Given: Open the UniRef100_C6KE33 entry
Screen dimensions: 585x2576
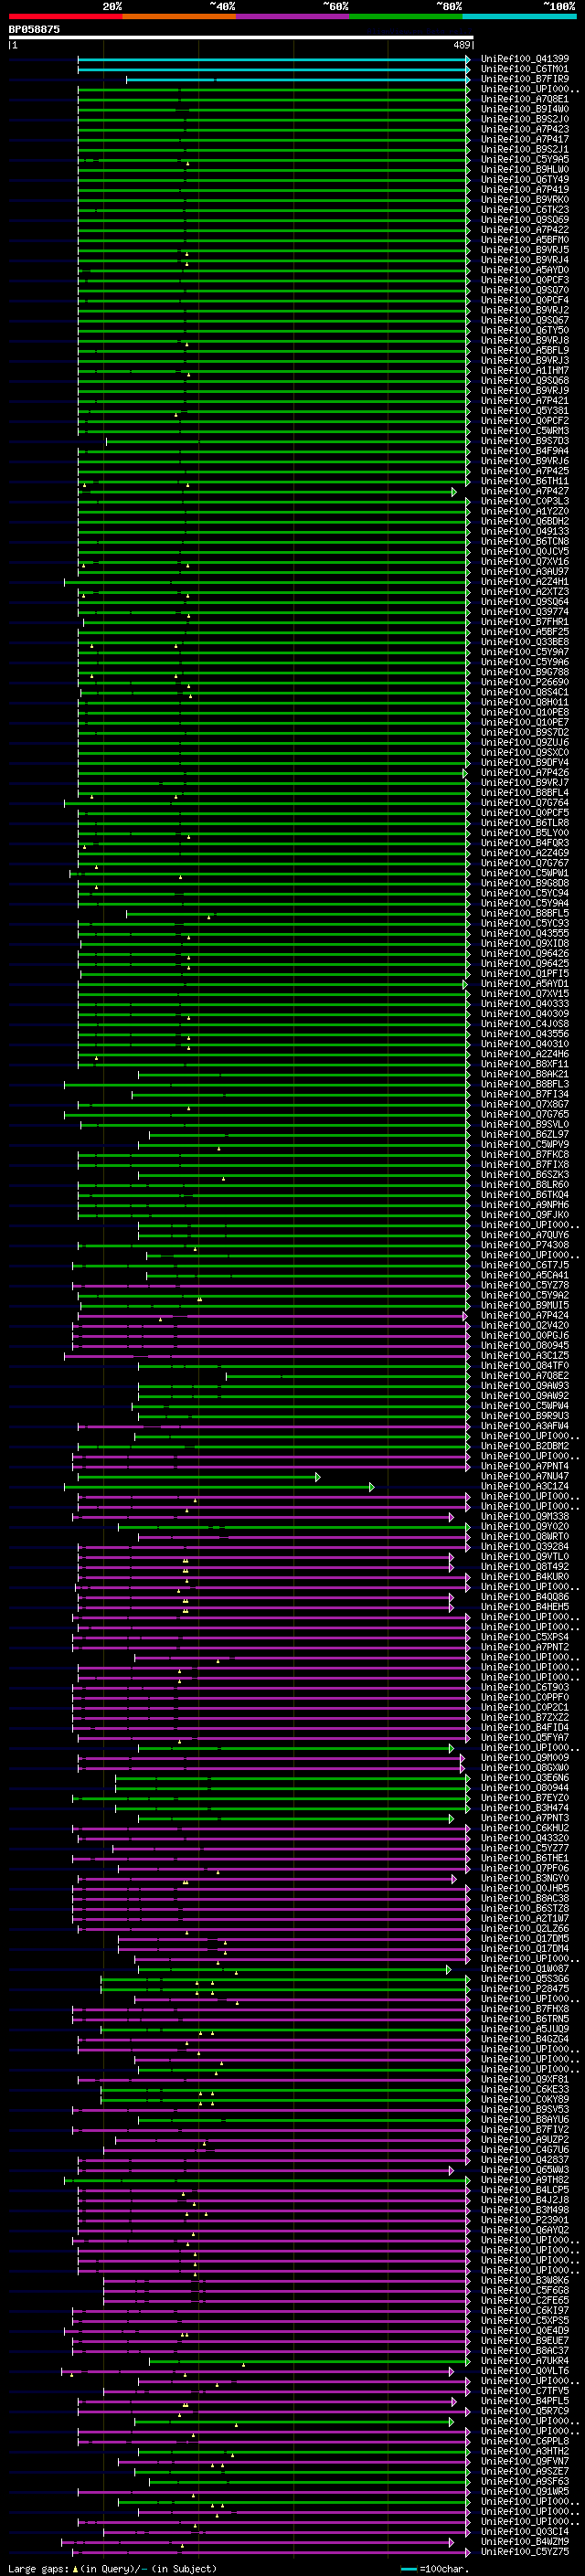Looking at the screenshot, I should point(524,2089).
